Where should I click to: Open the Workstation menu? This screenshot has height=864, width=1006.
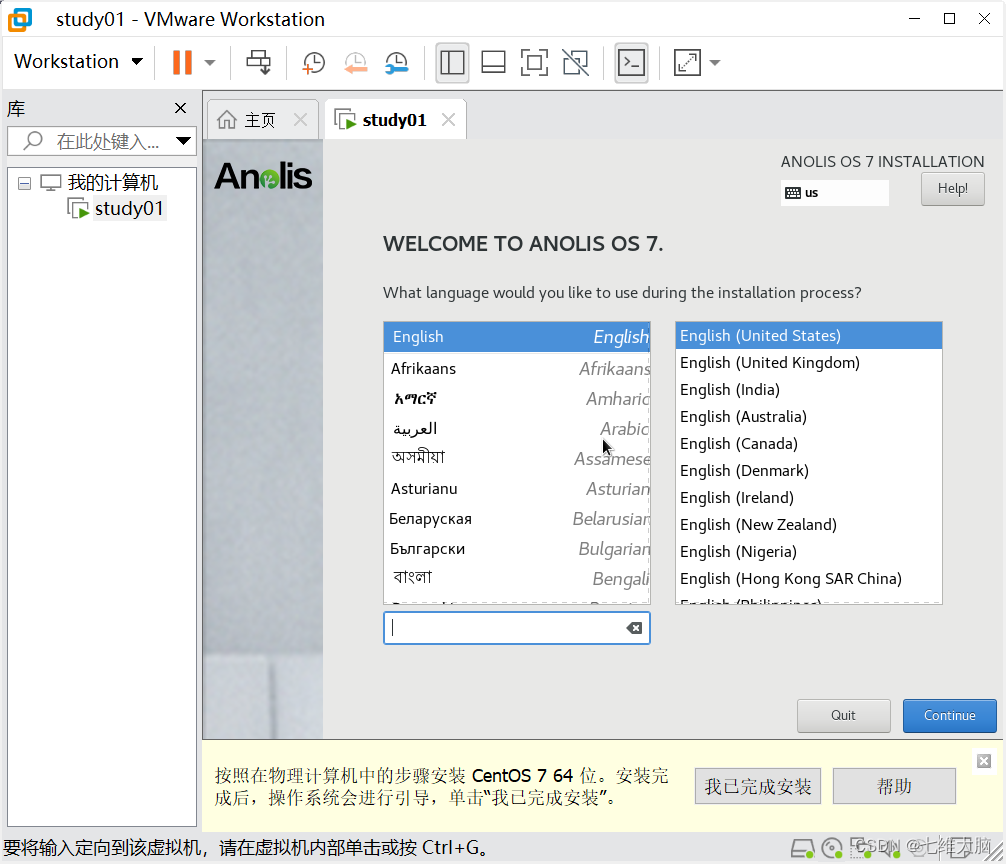(x=78, y=62)
